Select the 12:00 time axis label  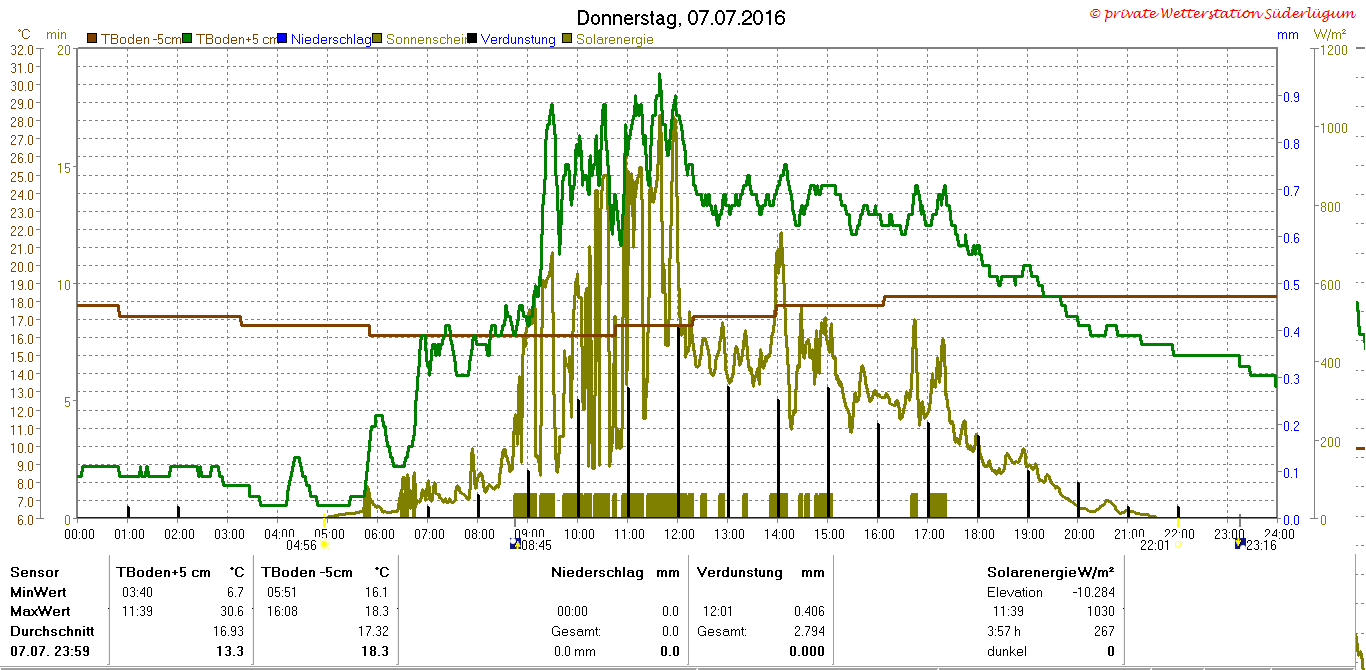678,533
